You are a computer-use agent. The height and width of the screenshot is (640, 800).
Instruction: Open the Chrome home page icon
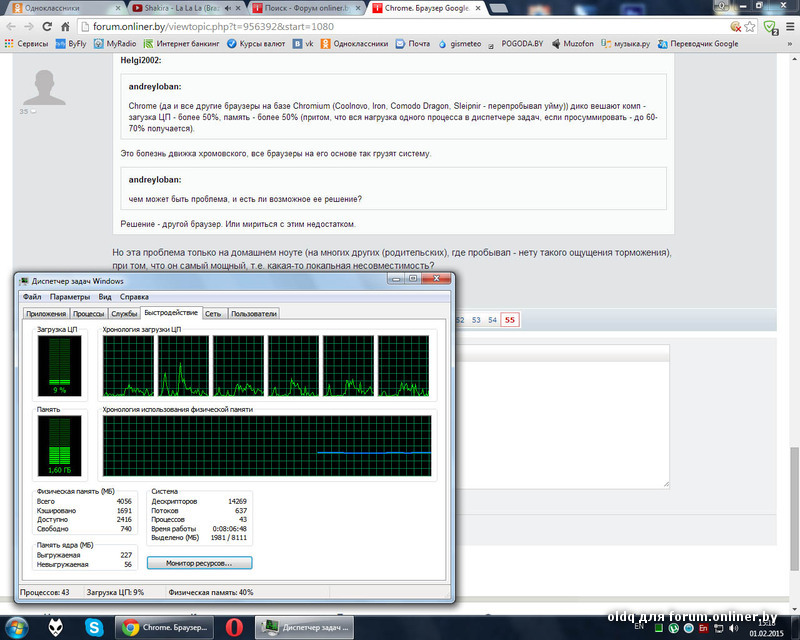point(65,27)
